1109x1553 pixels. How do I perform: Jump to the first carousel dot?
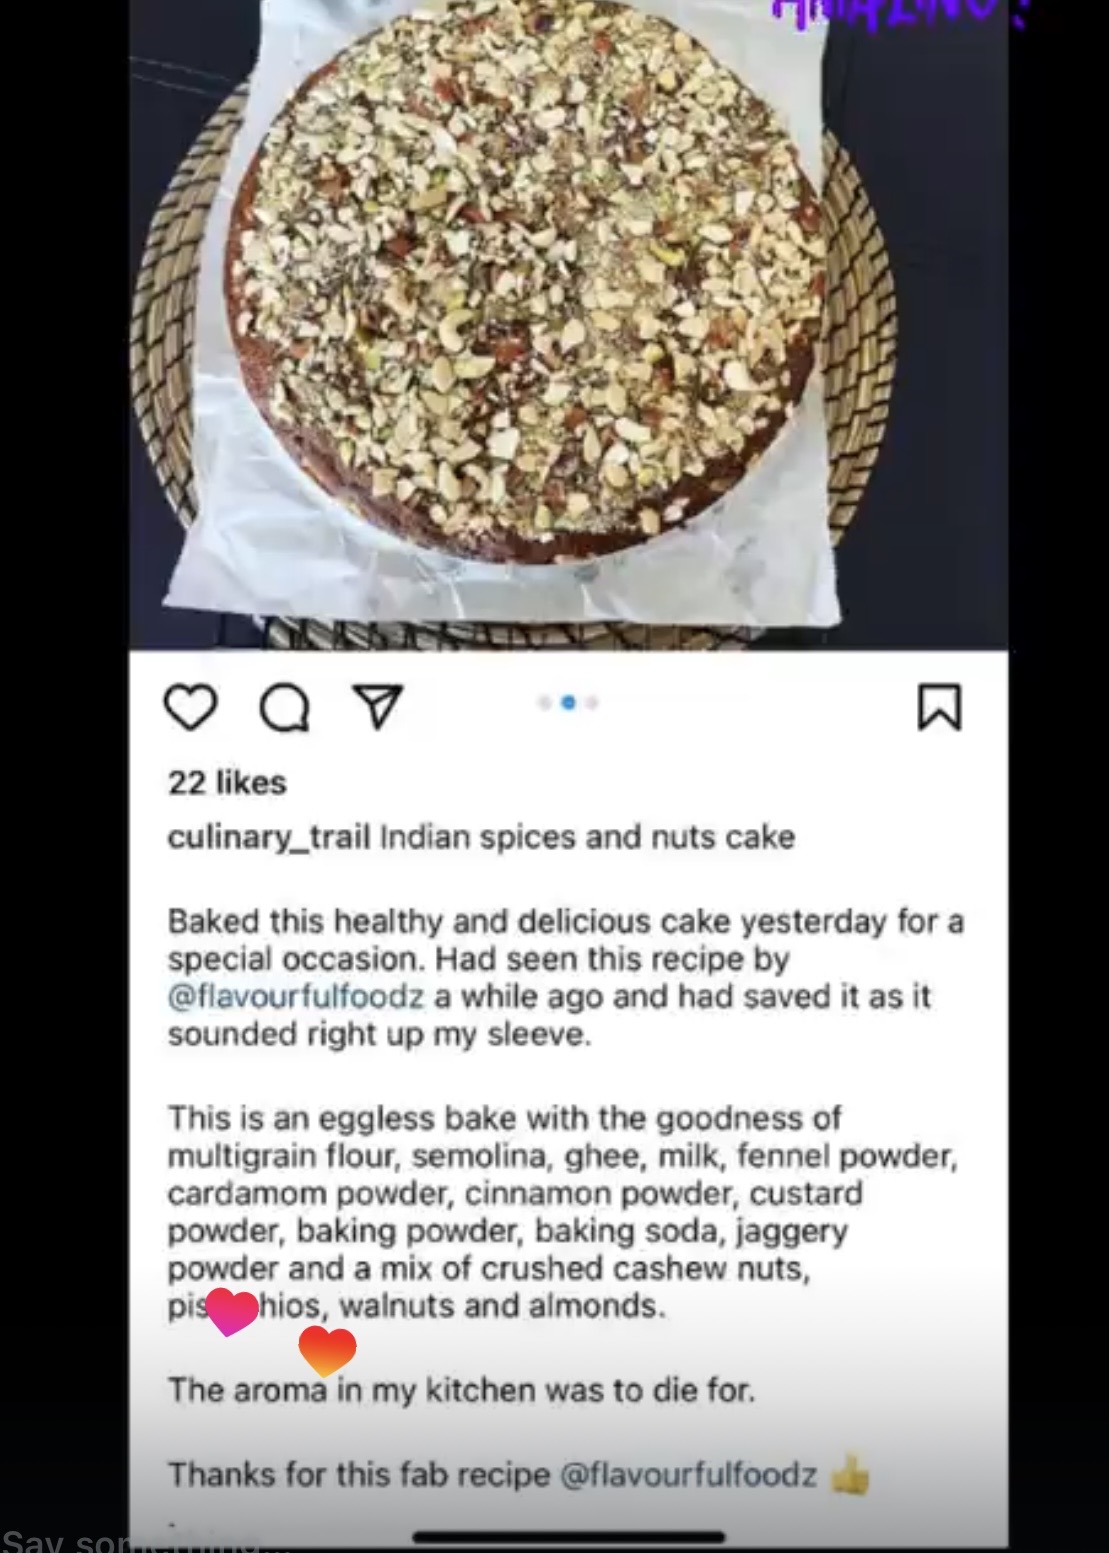click(545, 703)
